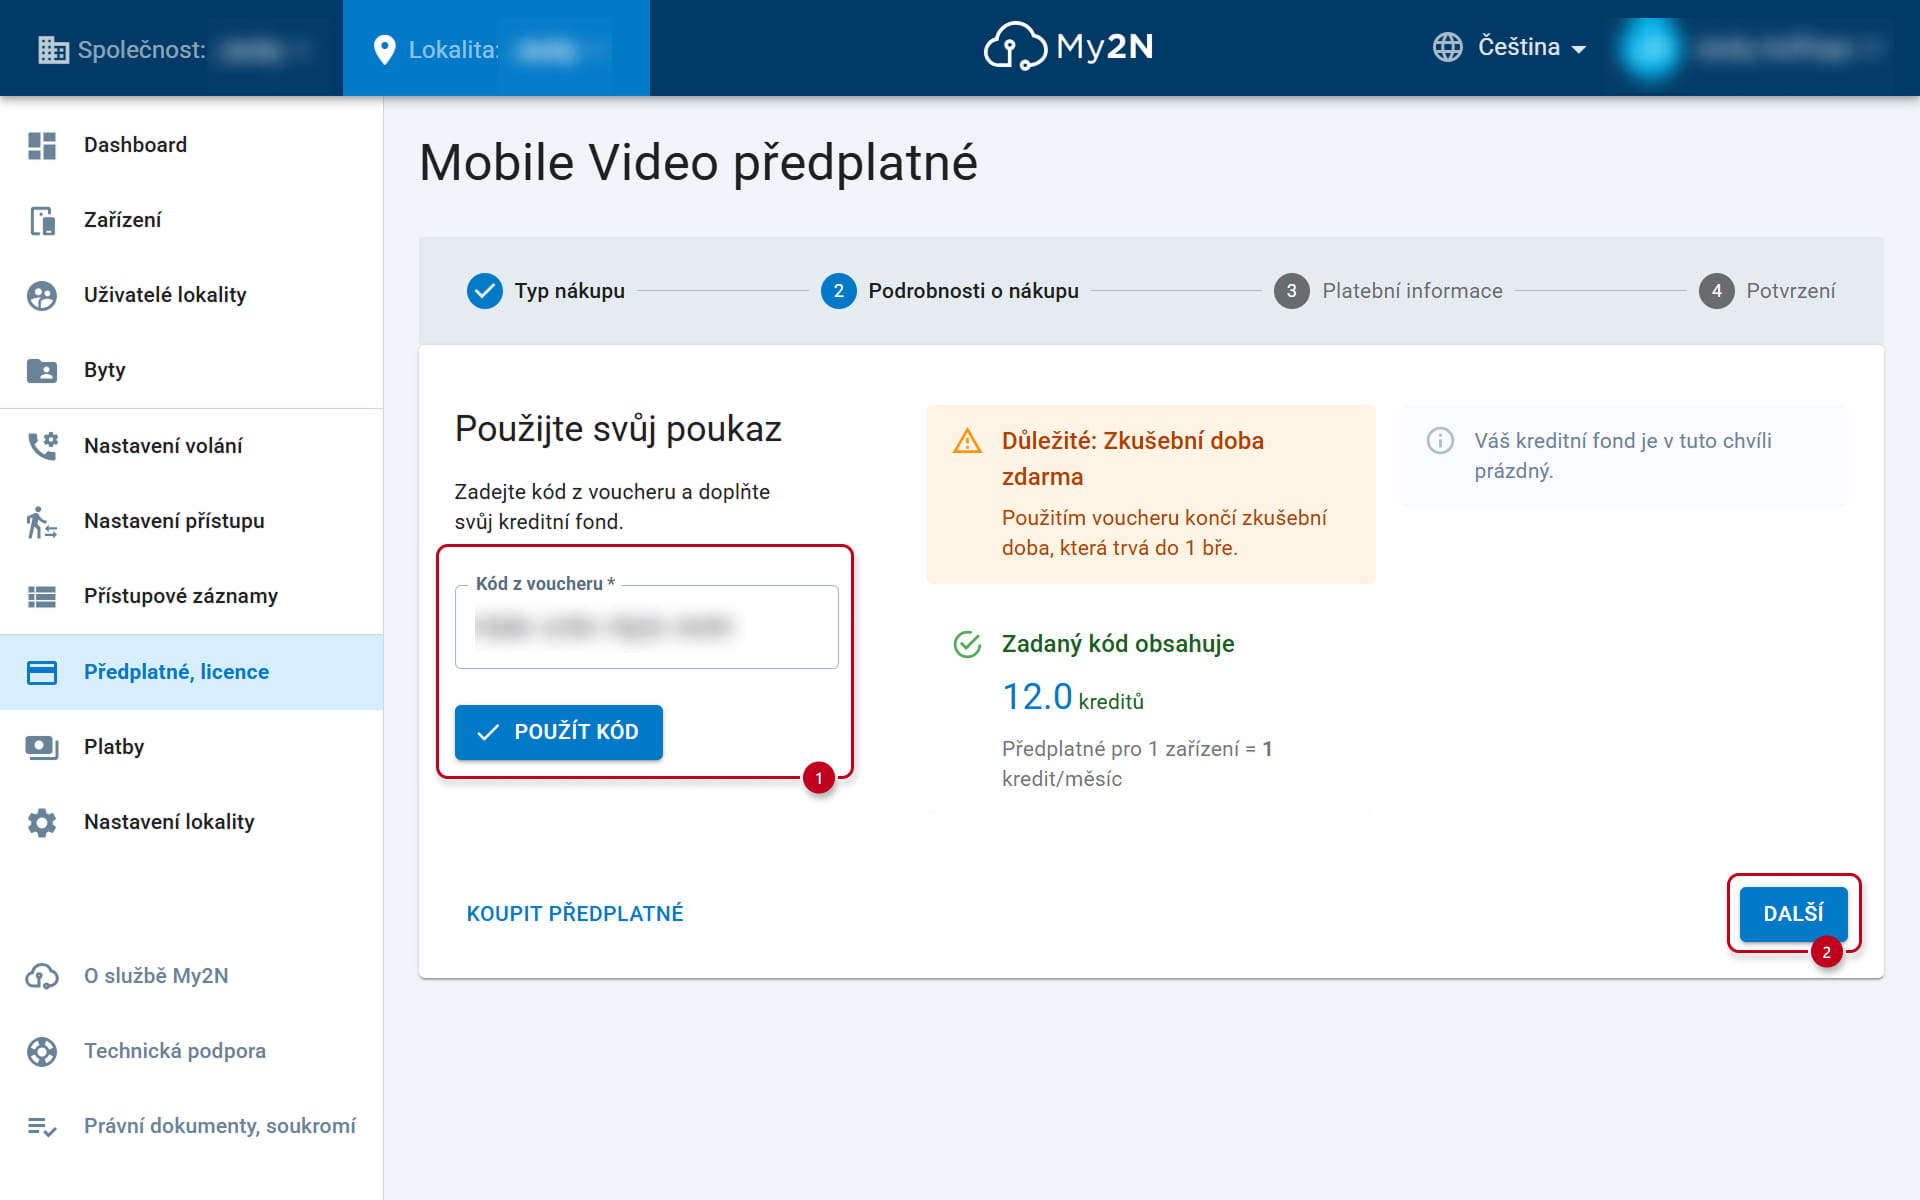1920x1200 pixels.
Task: Click the completed Typ nákupu step checkmark
Action: (485, 291)
